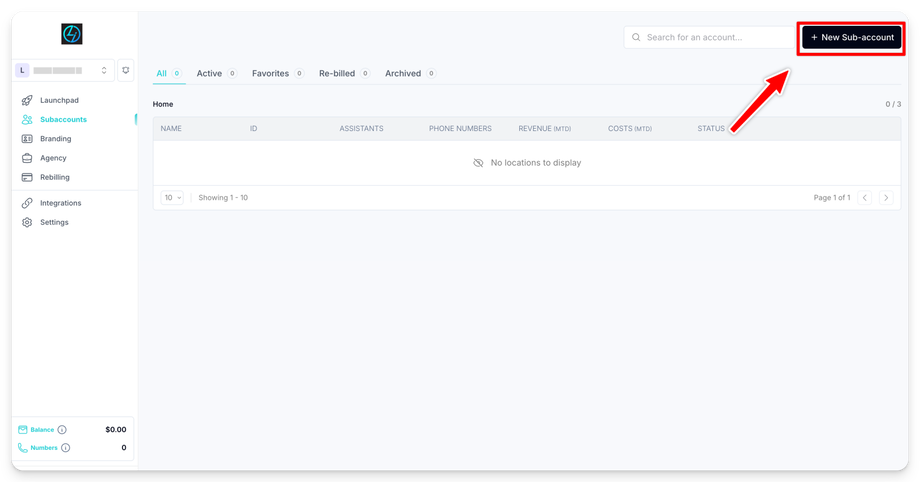
Task: Click the lightning bolt app logo
Action: tap(72, 34)
